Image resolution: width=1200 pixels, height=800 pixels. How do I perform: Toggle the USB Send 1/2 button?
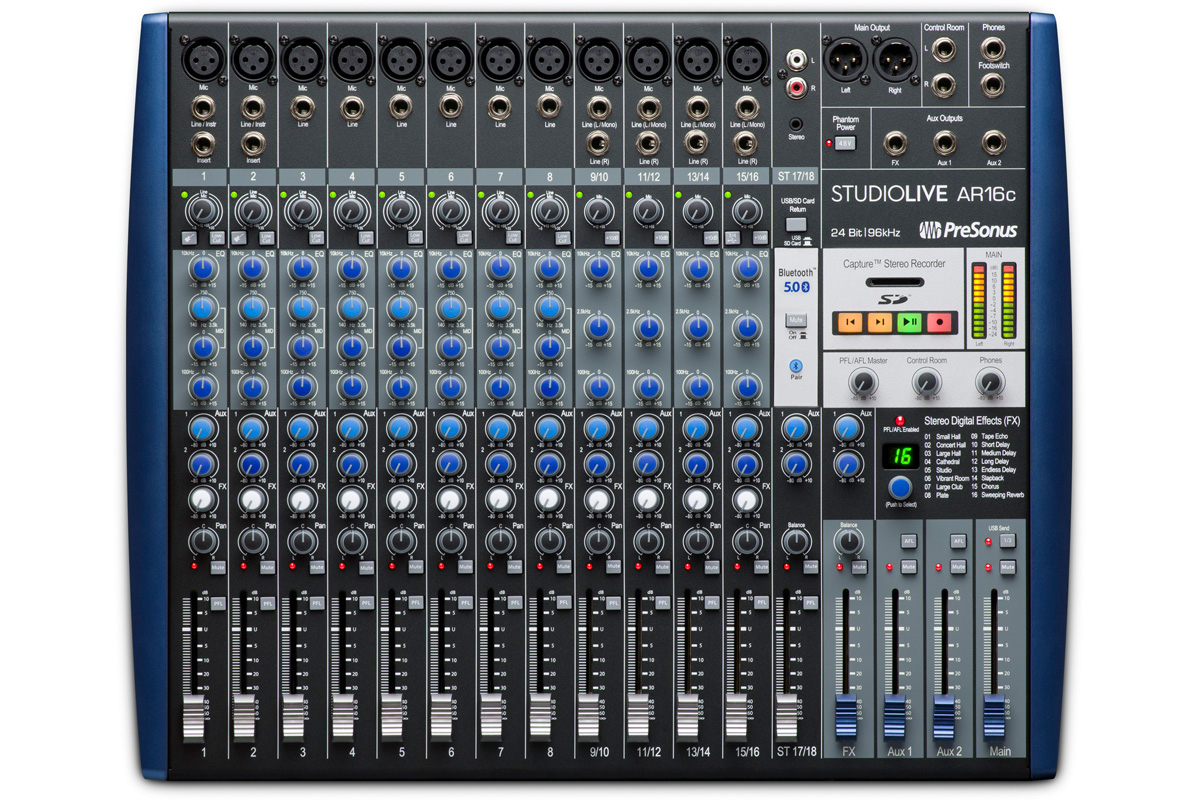(x=1008, y=541)
